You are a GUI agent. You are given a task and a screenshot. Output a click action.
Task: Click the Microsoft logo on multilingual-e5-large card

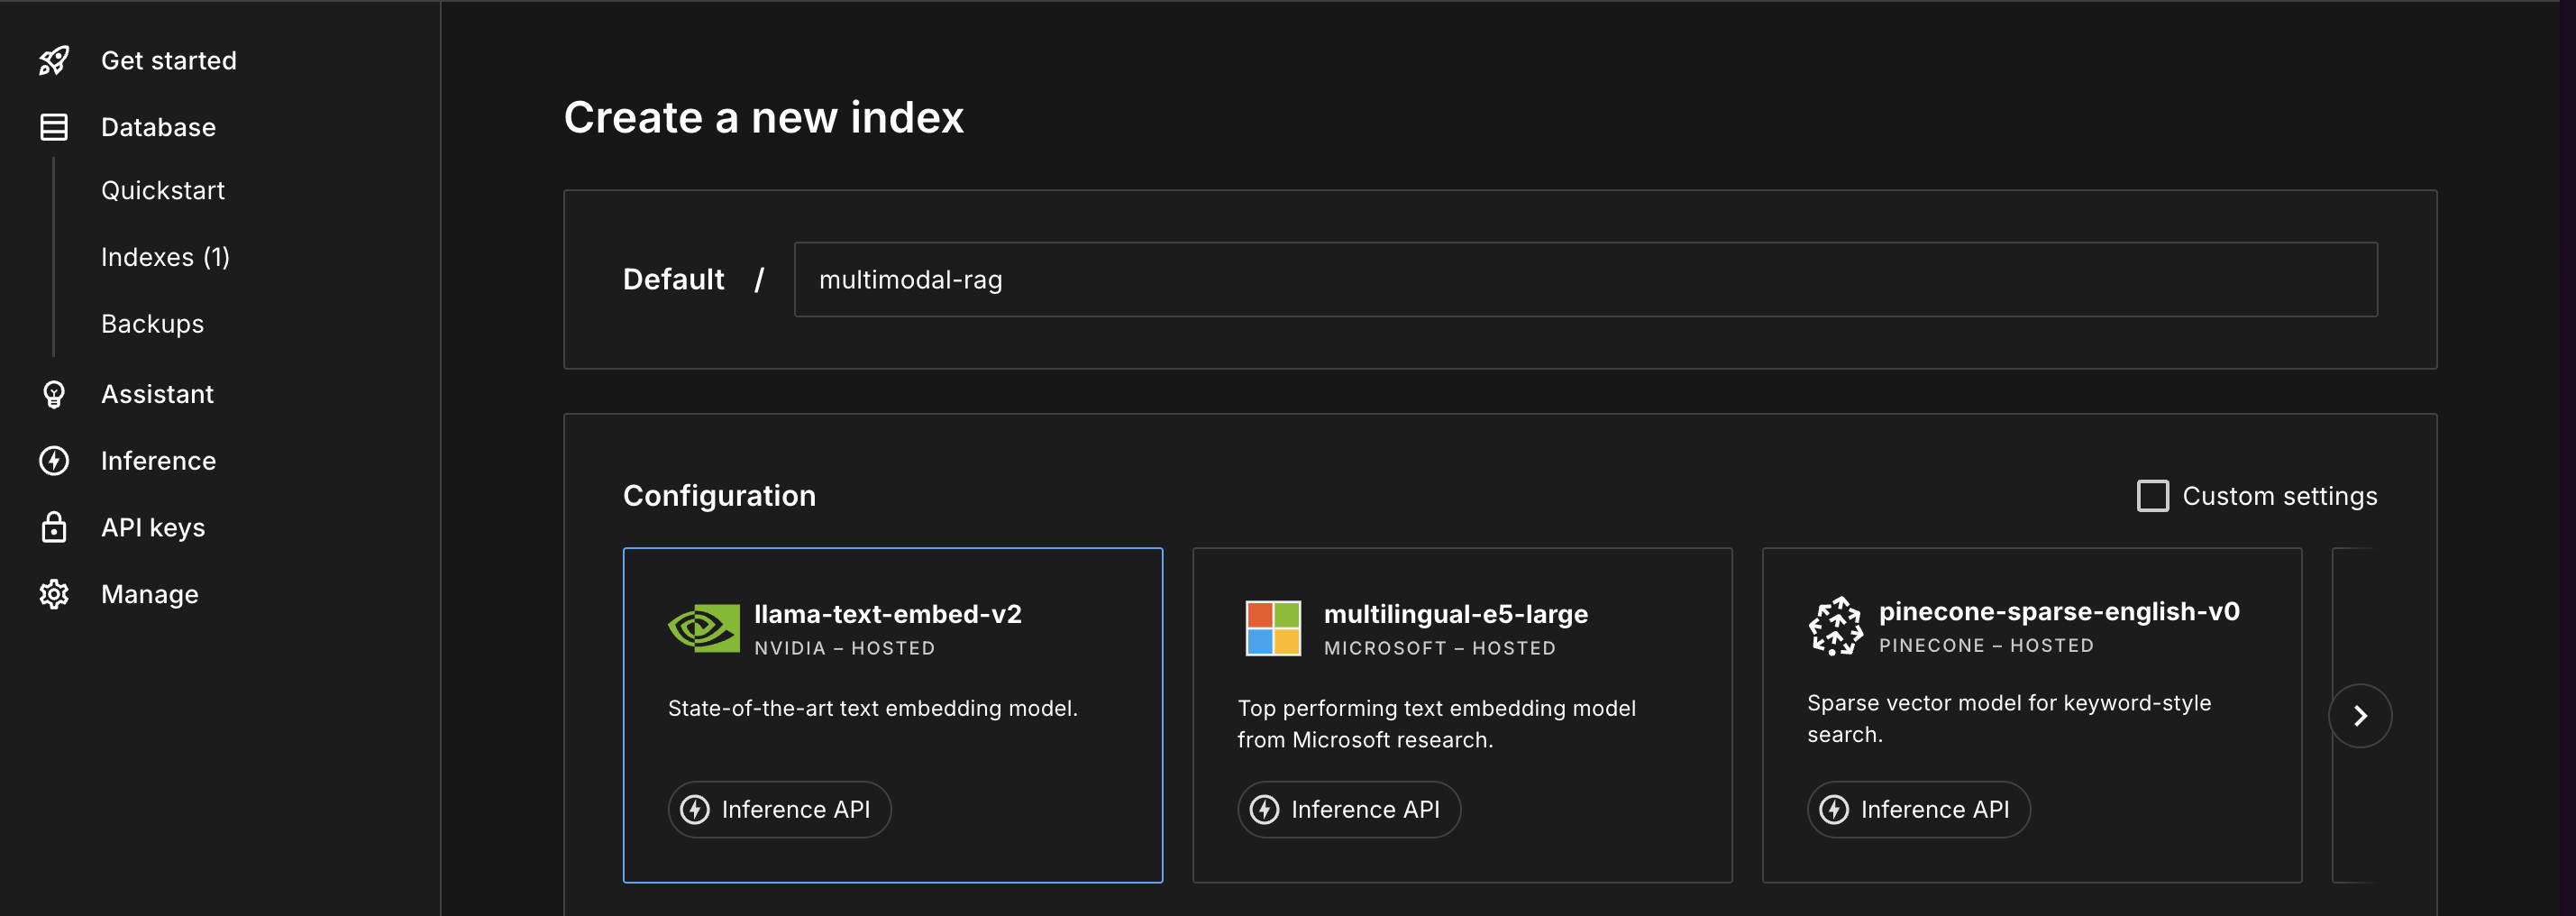[1272, 628]
